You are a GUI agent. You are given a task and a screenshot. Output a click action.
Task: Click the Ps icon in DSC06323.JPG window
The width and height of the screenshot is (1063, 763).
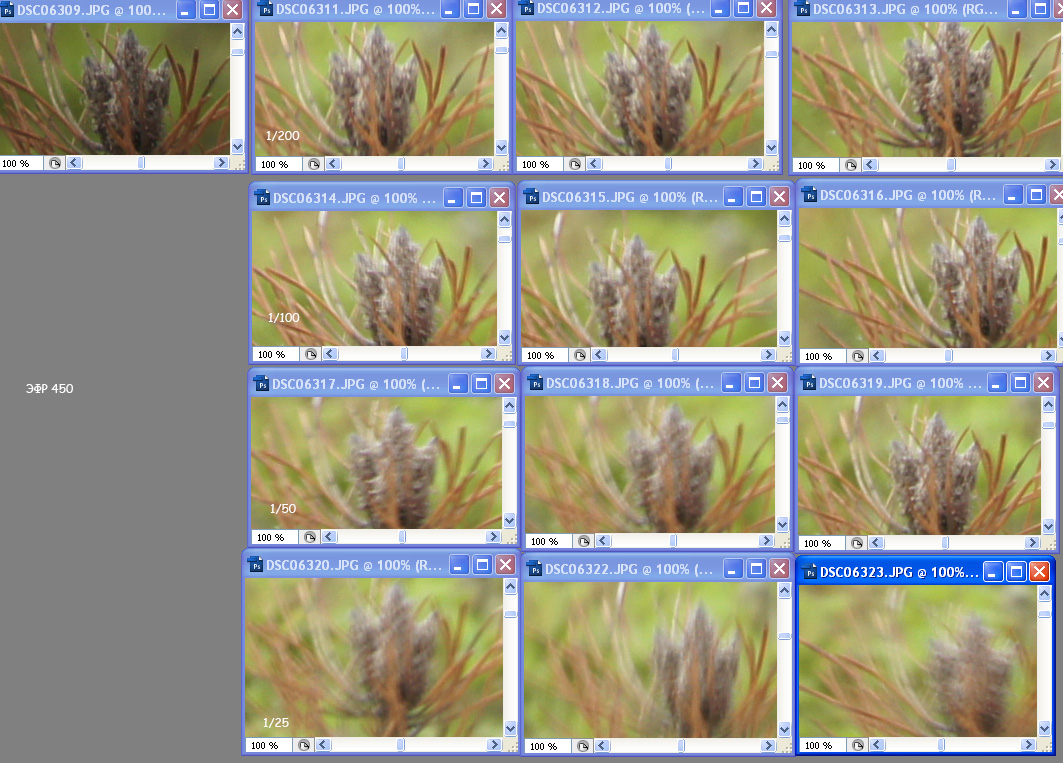808,572
